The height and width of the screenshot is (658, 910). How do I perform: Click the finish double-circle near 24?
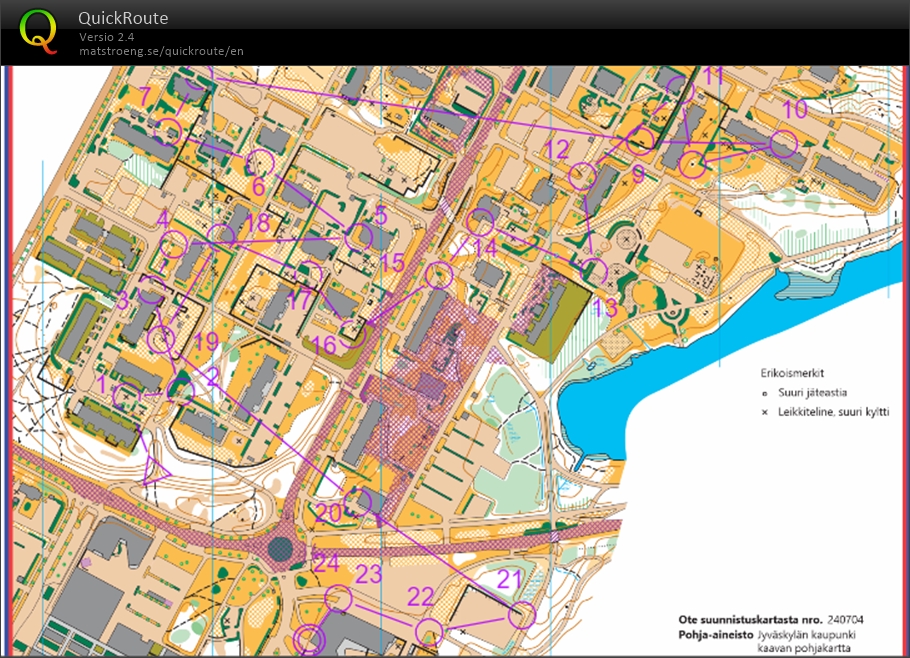(x=311, y=639)
